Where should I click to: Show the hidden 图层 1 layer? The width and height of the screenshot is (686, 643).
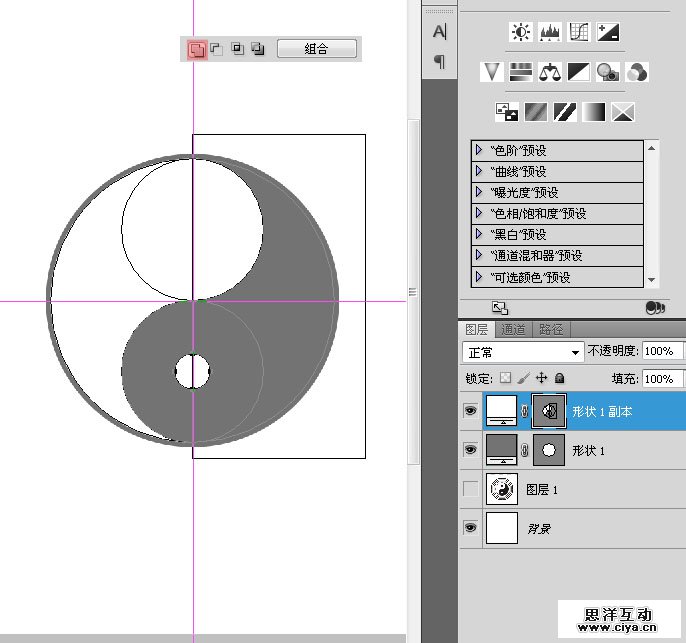471,489
